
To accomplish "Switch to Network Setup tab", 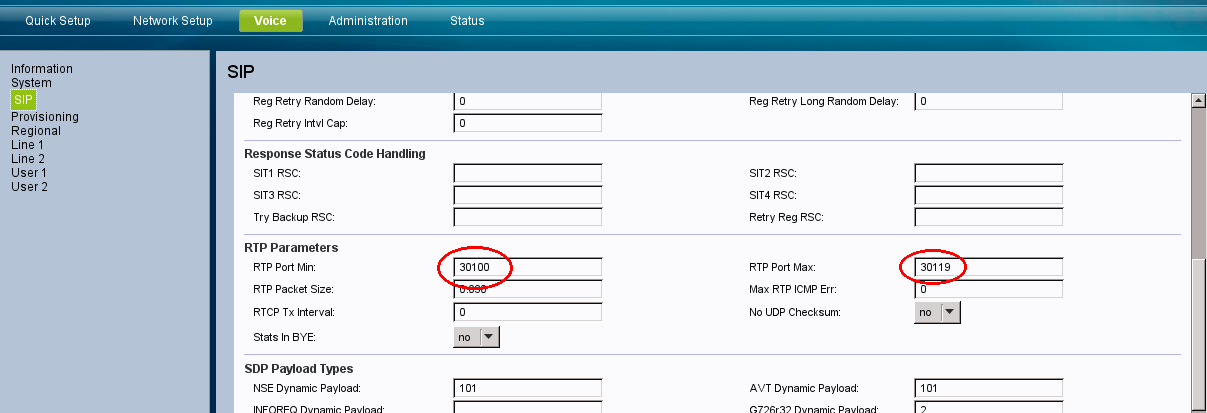I will (x=172, y=21).
